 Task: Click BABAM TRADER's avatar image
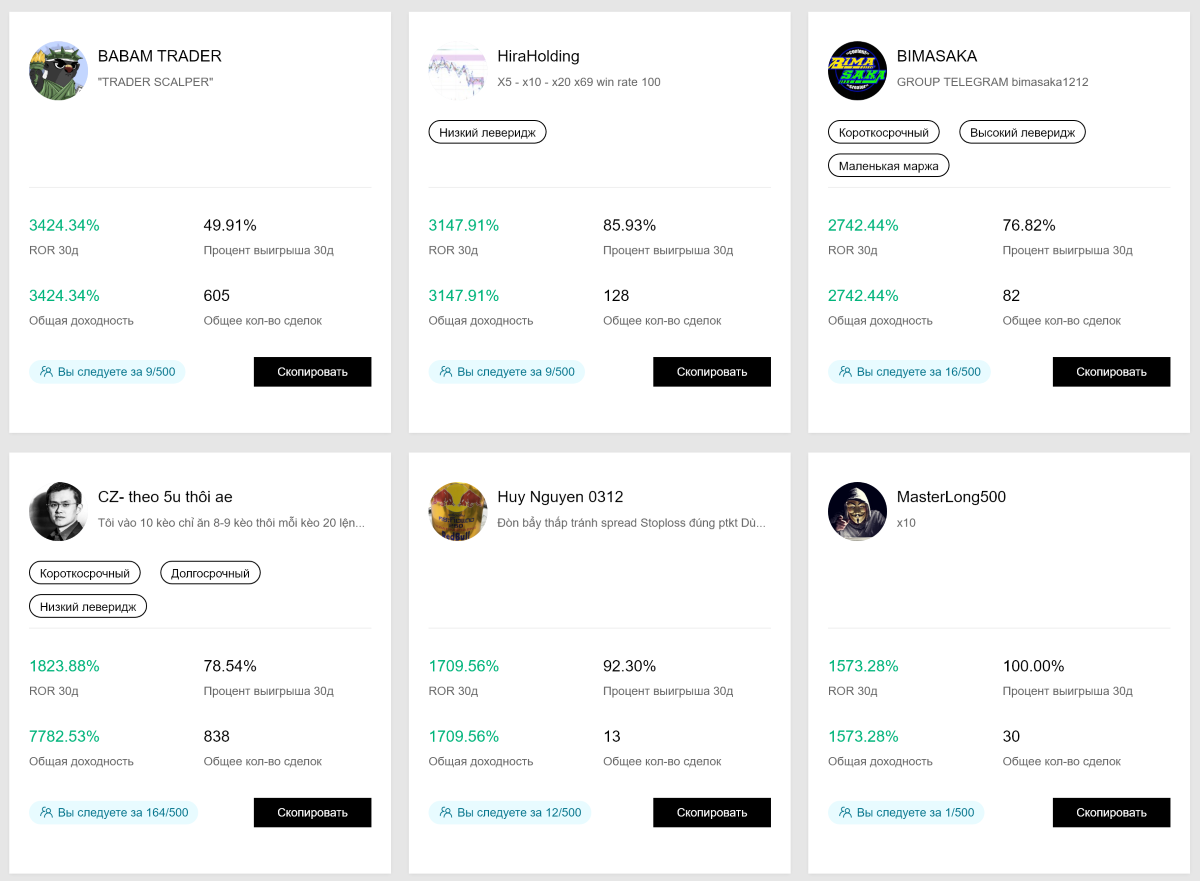coord(59,71)
